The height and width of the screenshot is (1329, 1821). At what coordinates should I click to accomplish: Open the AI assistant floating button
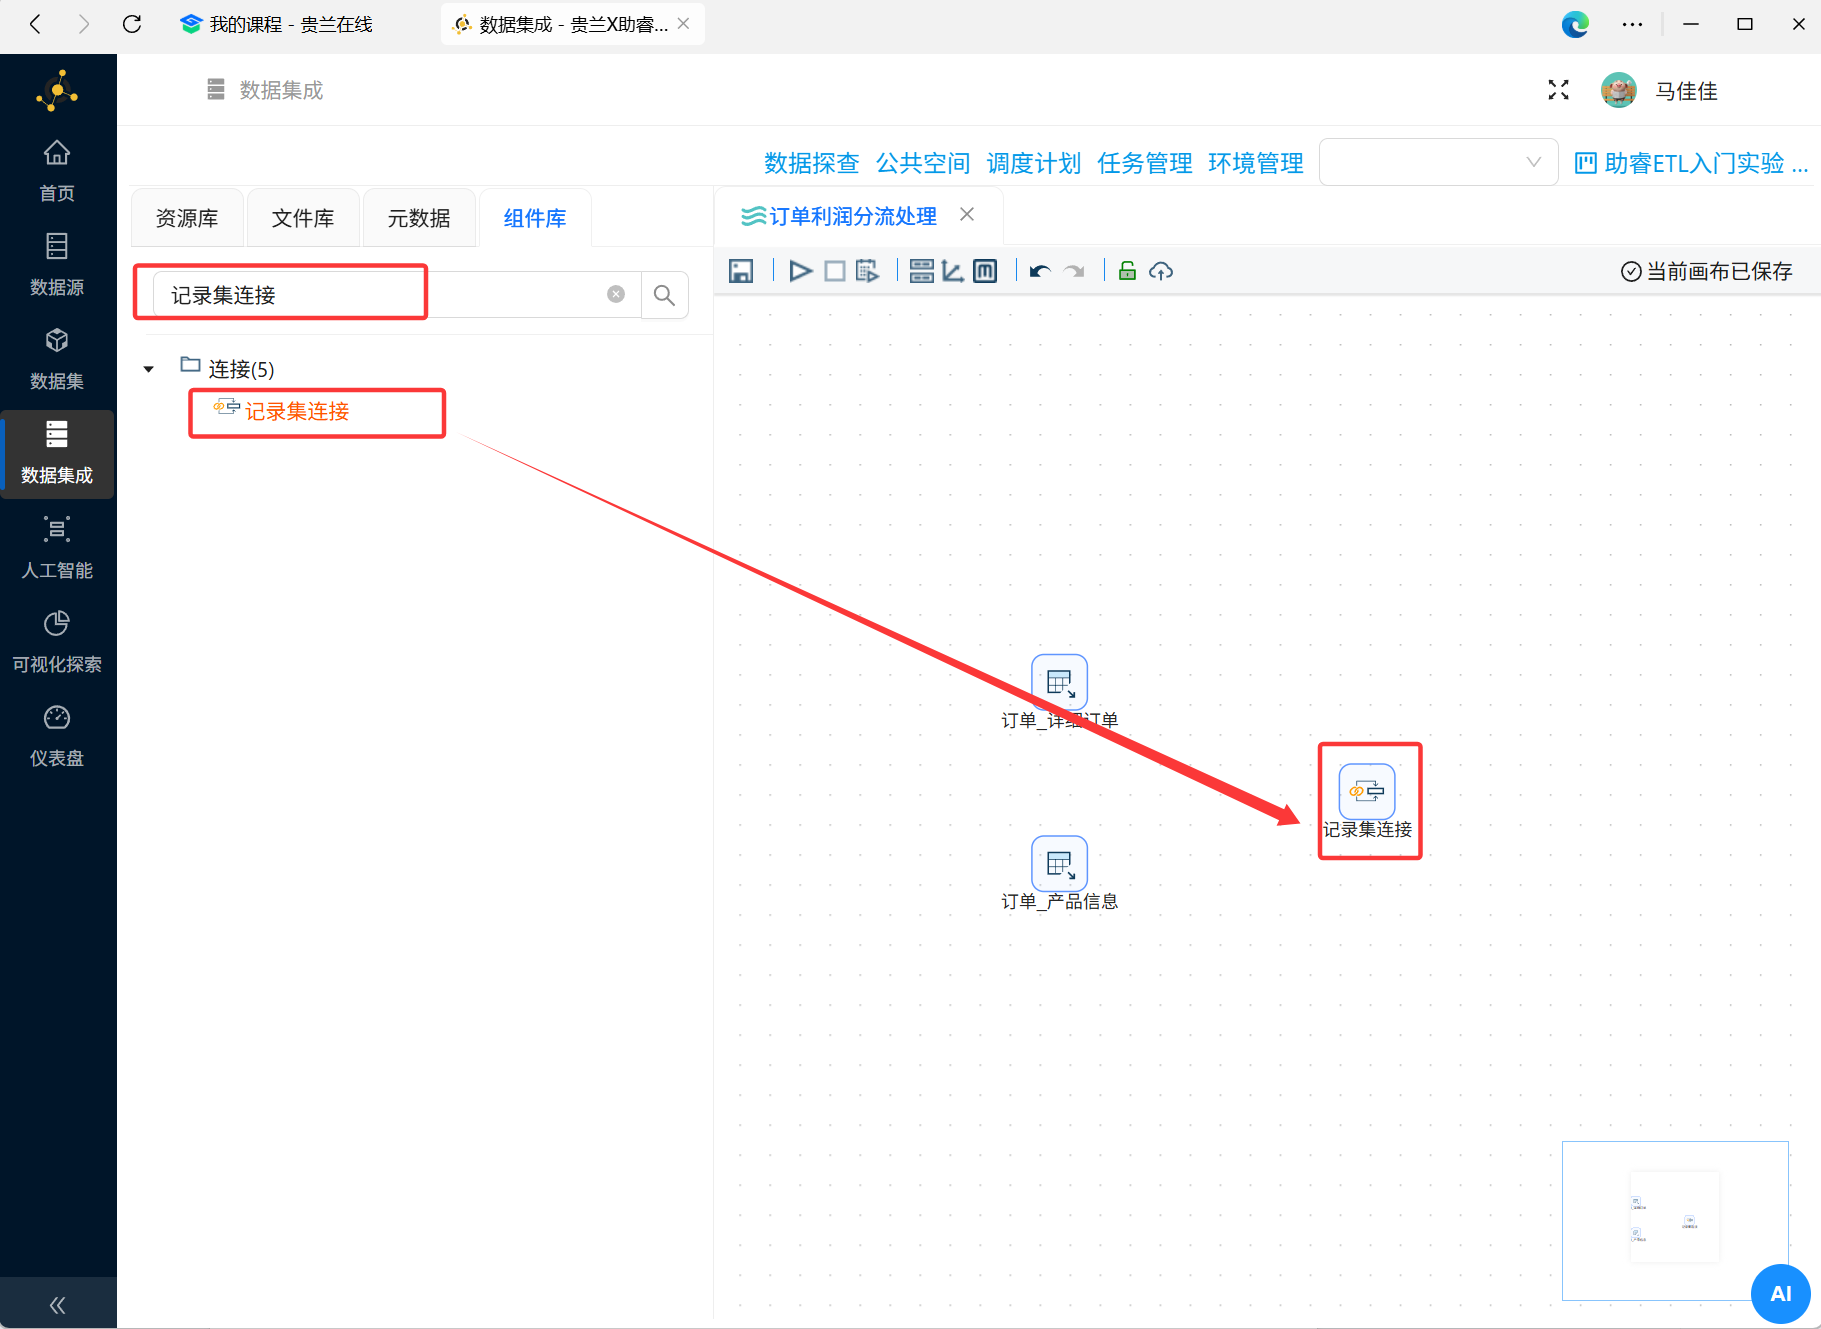coord(1780,1293)
